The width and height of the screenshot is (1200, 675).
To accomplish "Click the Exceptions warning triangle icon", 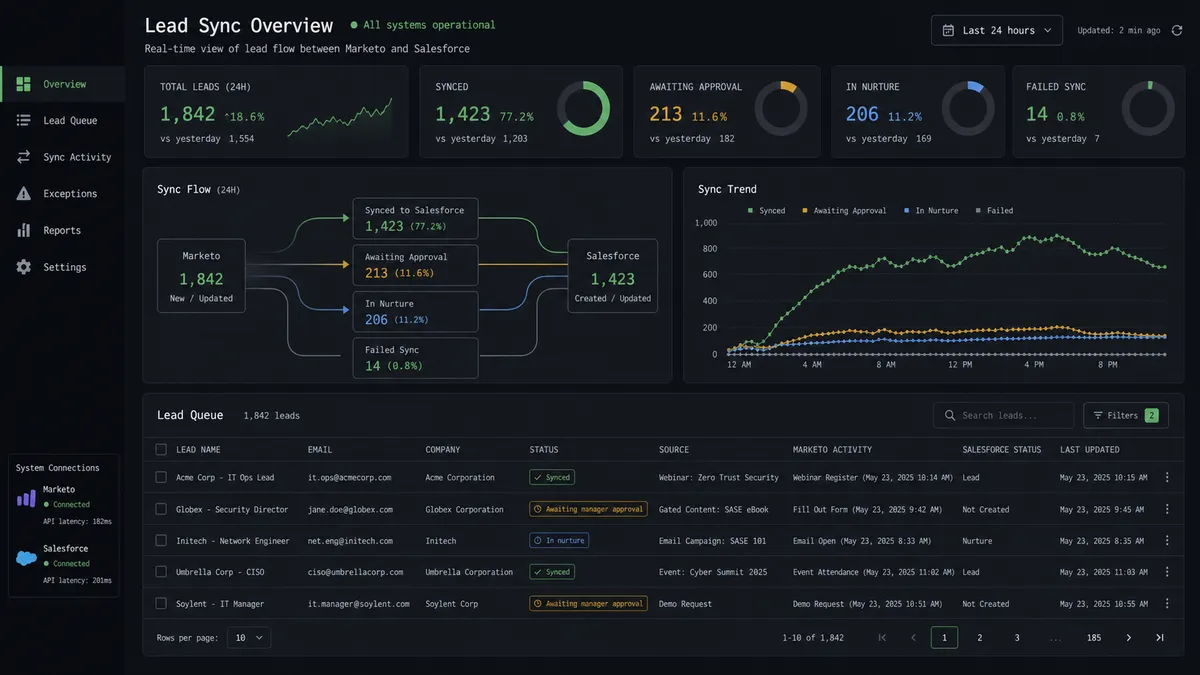I will [x=24, y=194].
